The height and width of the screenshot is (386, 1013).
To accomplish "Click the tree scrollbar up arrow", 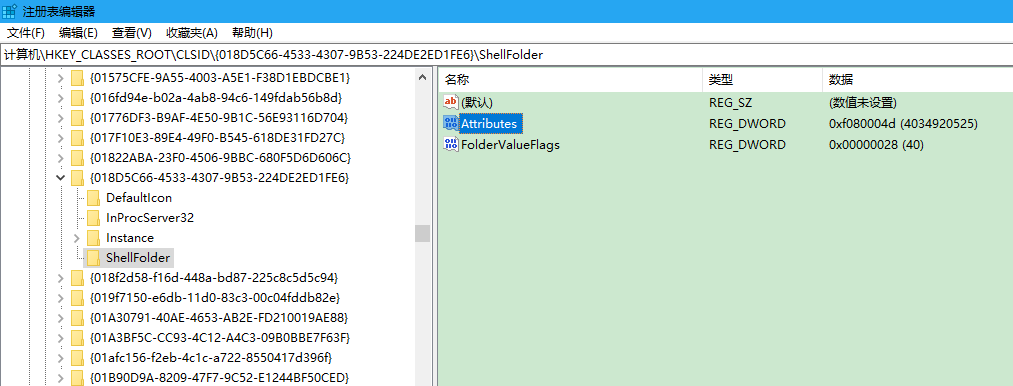I will [x=423, y=78].
